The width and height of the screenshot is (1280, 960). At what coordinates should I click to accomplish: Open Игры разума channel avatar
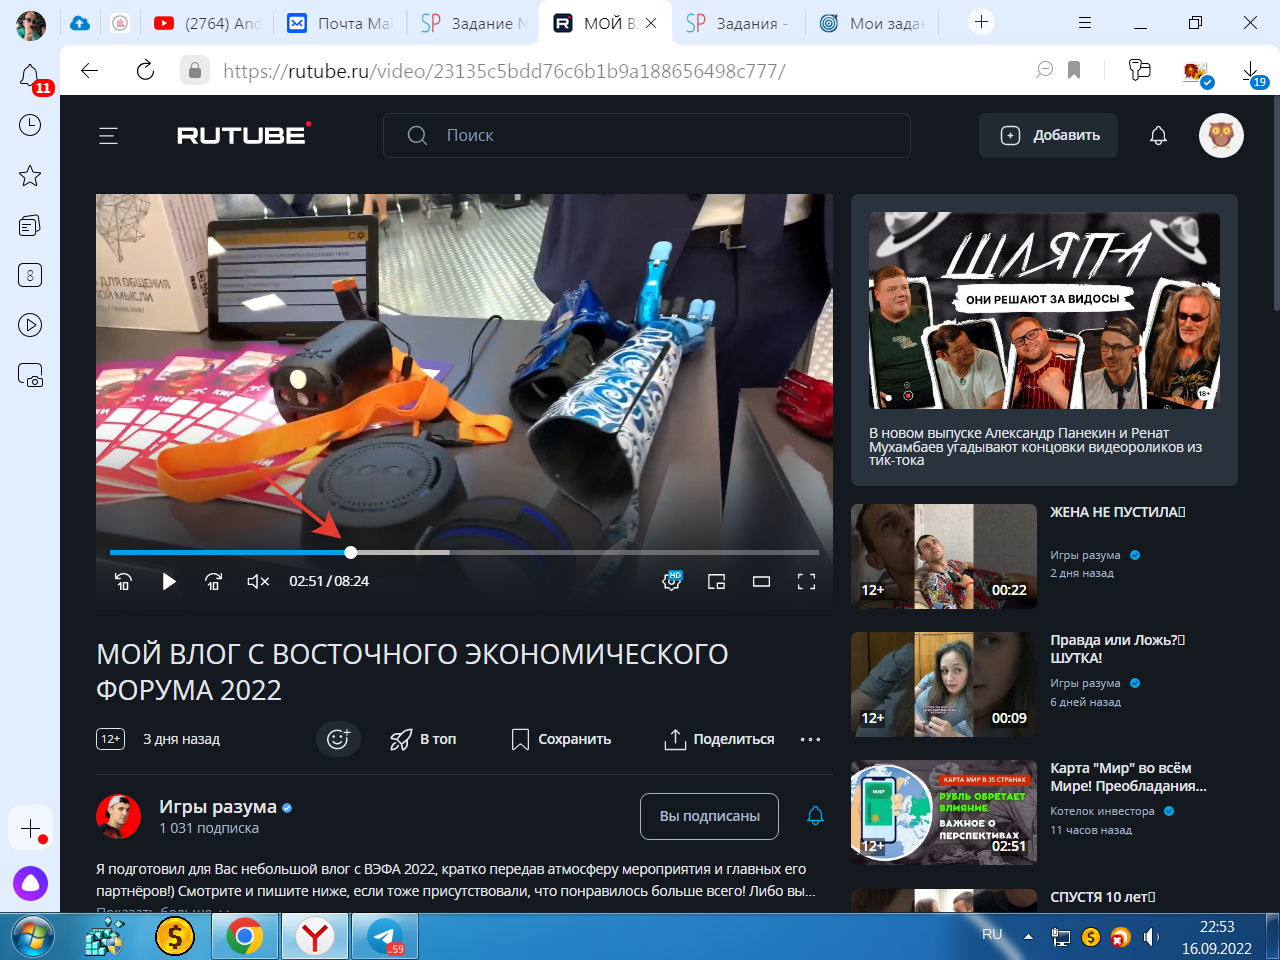[x=118, y=817]
